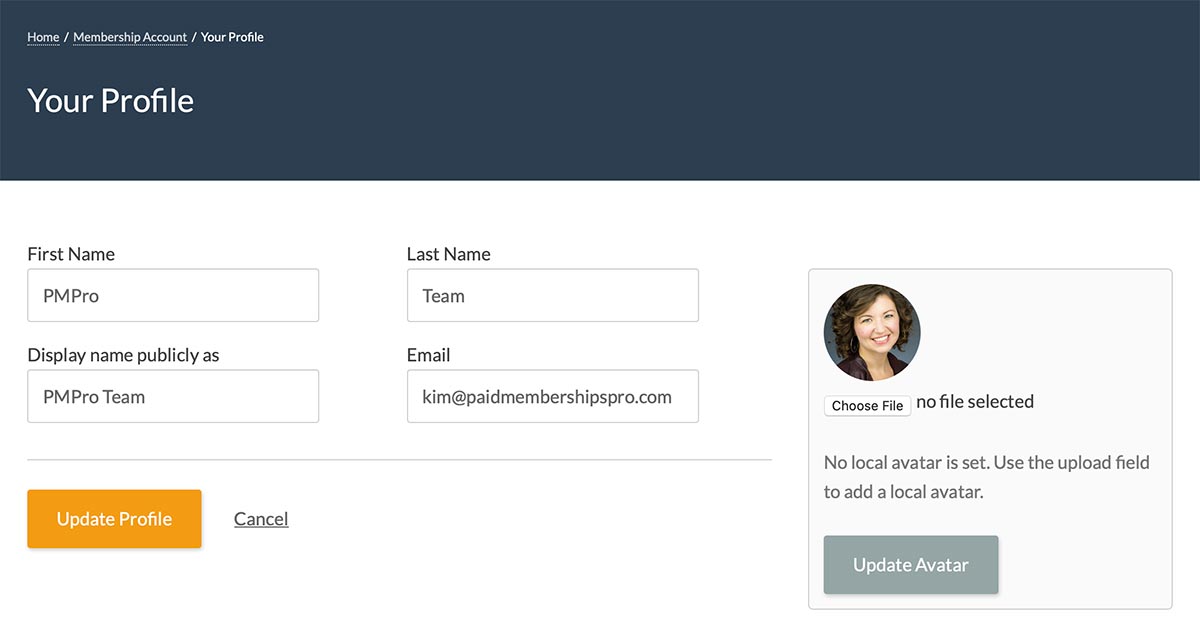Screen dimensions: 1200x640
Task: Click the First Name field label
Action: tap(70, 254)
